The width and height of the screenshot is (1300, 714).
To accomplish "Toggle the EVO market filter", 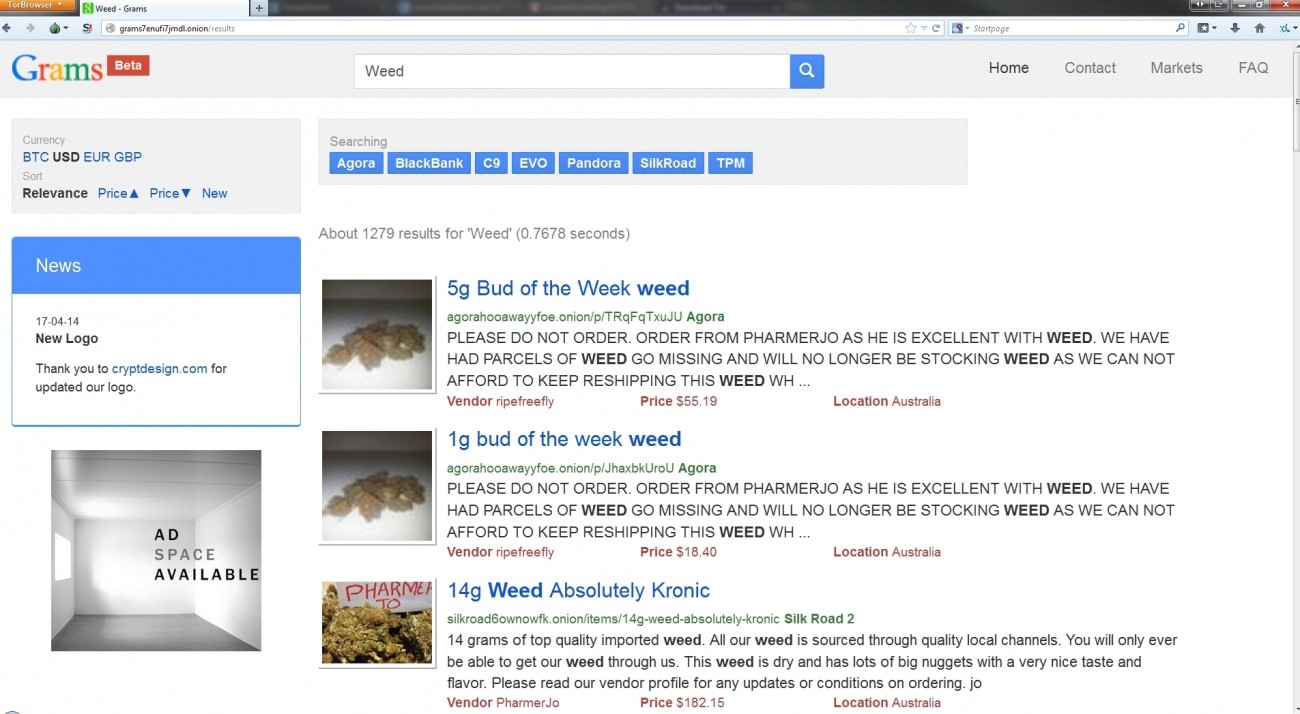I will pos(533,163).
